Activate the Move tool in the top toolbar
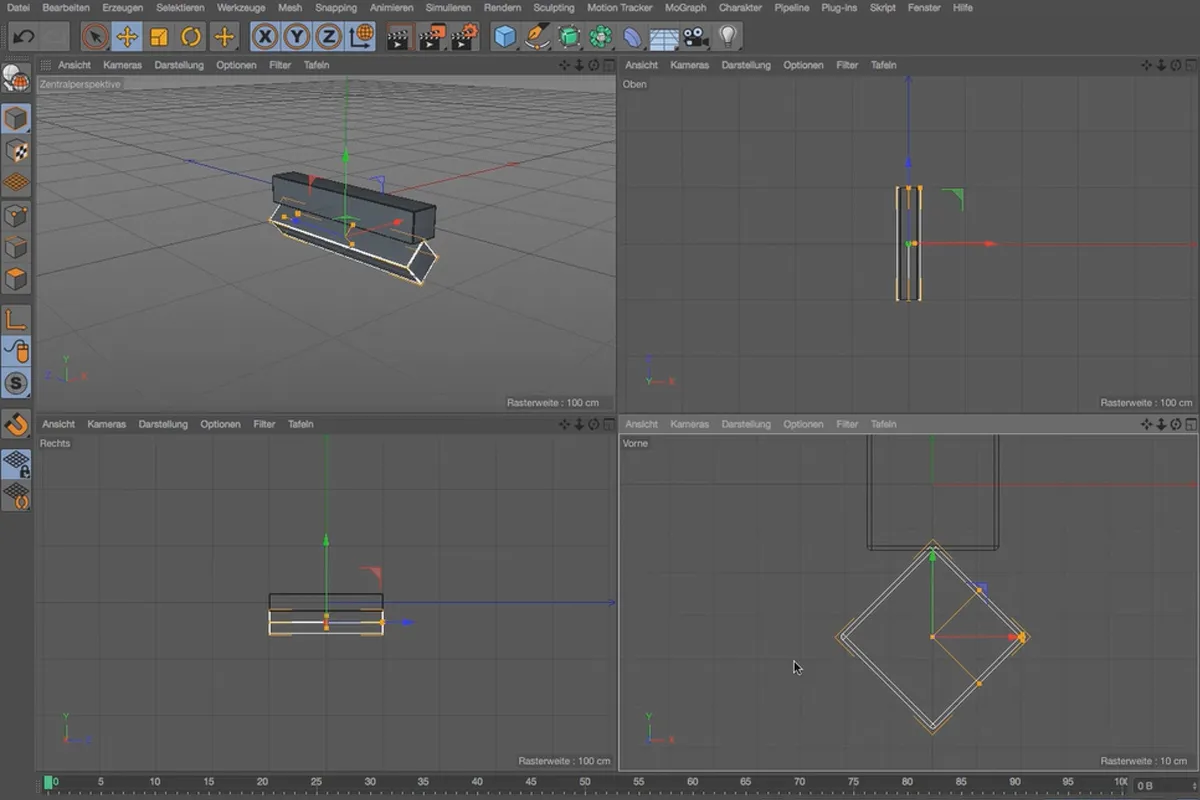 (127, 38)
